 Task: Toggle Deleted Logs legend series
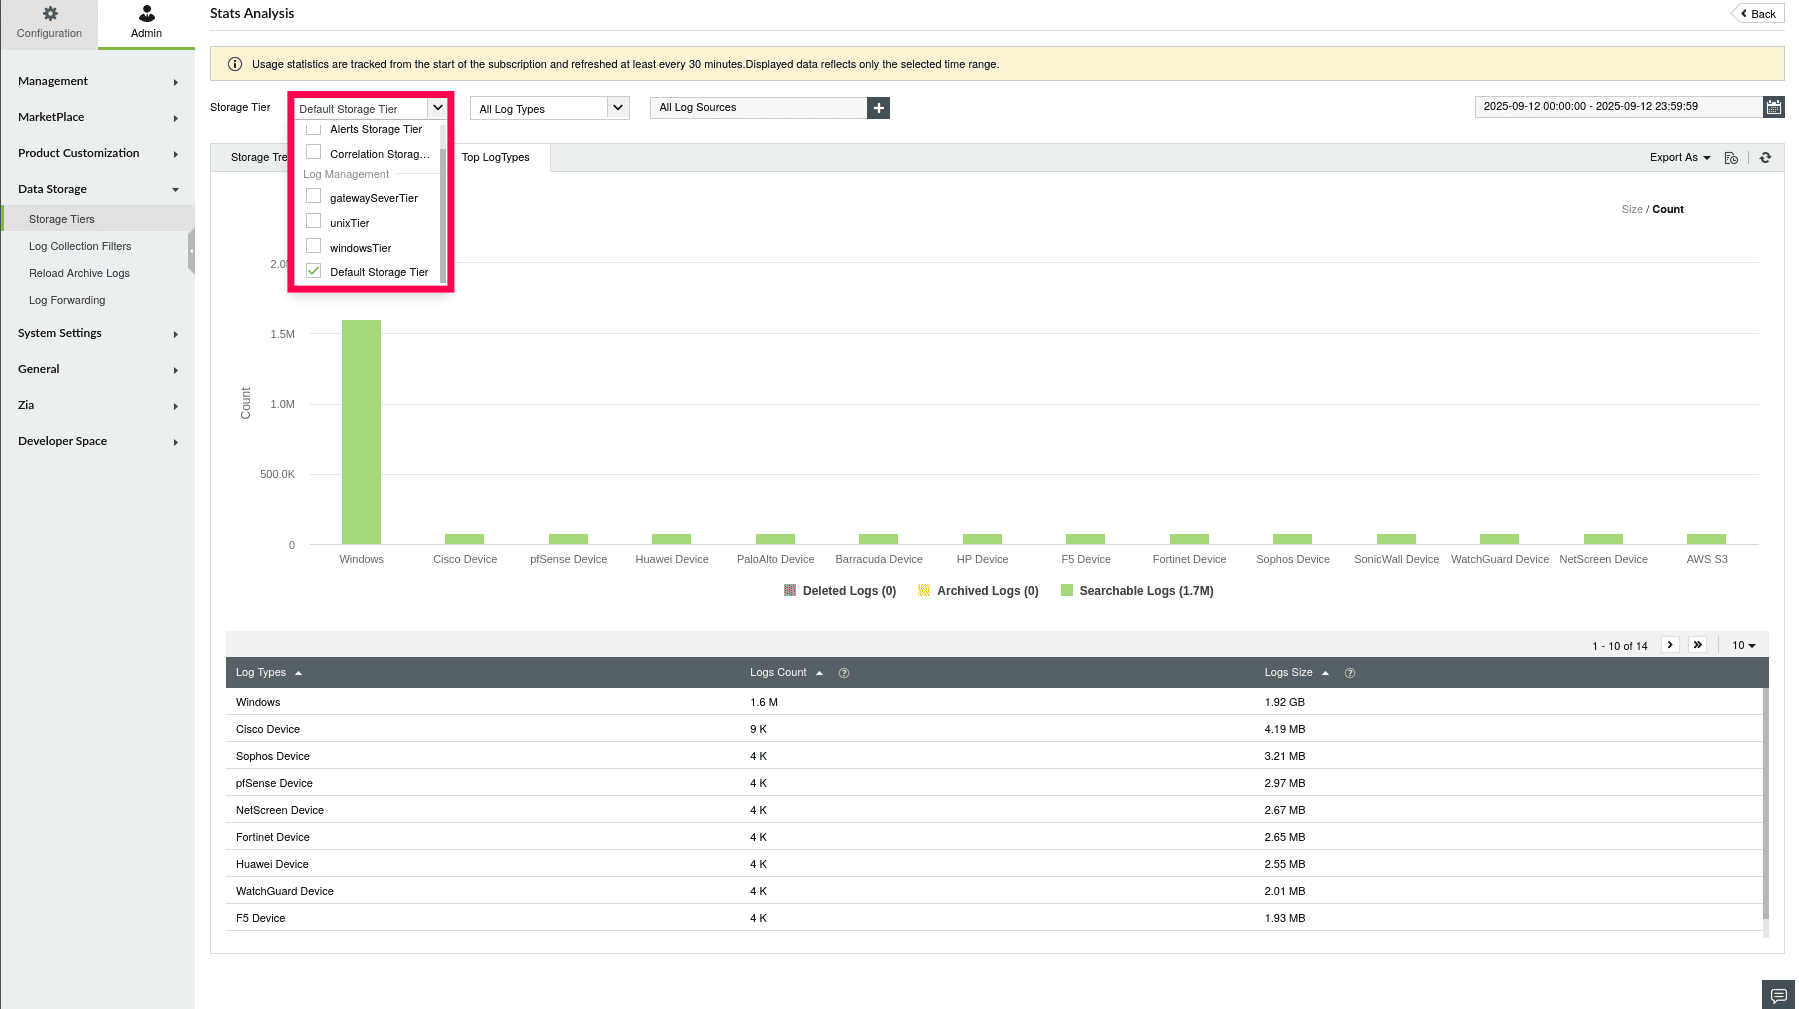pos(840,591)
